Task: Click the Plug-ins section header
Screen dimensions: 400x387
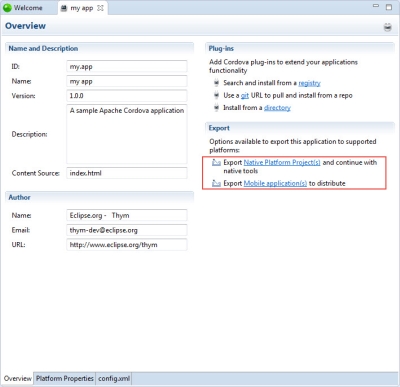Action: pyautogui.click(x=299, y=48)
